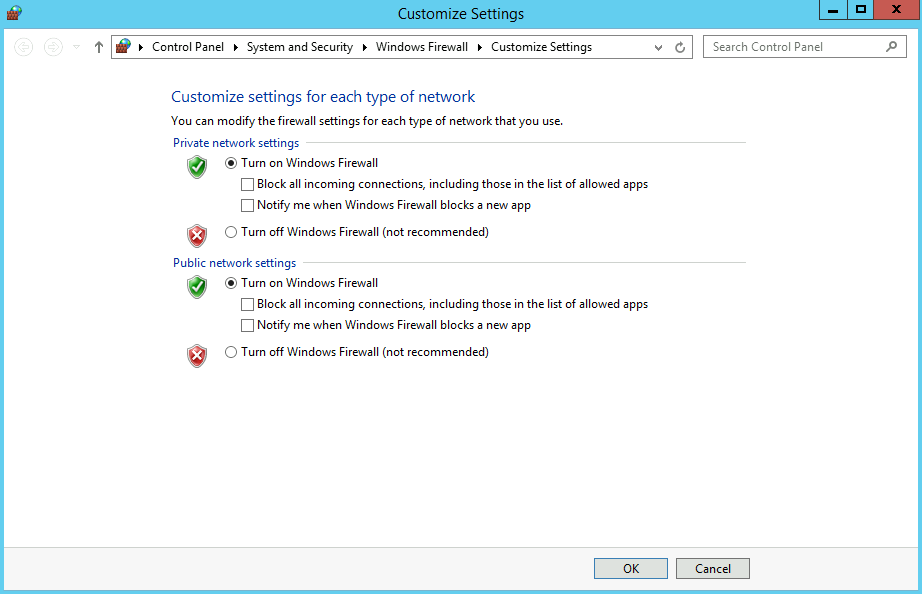Go to Windows Firewall breadcrumb
This screenshot has height=594, width=922.
(422, 47)
